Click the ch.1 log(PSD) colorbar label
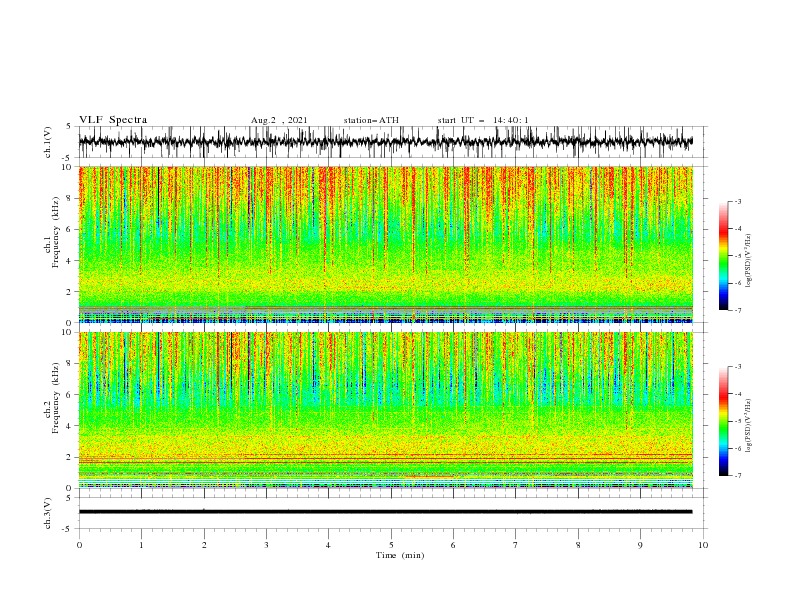792x612 pixels. [749, 261]
